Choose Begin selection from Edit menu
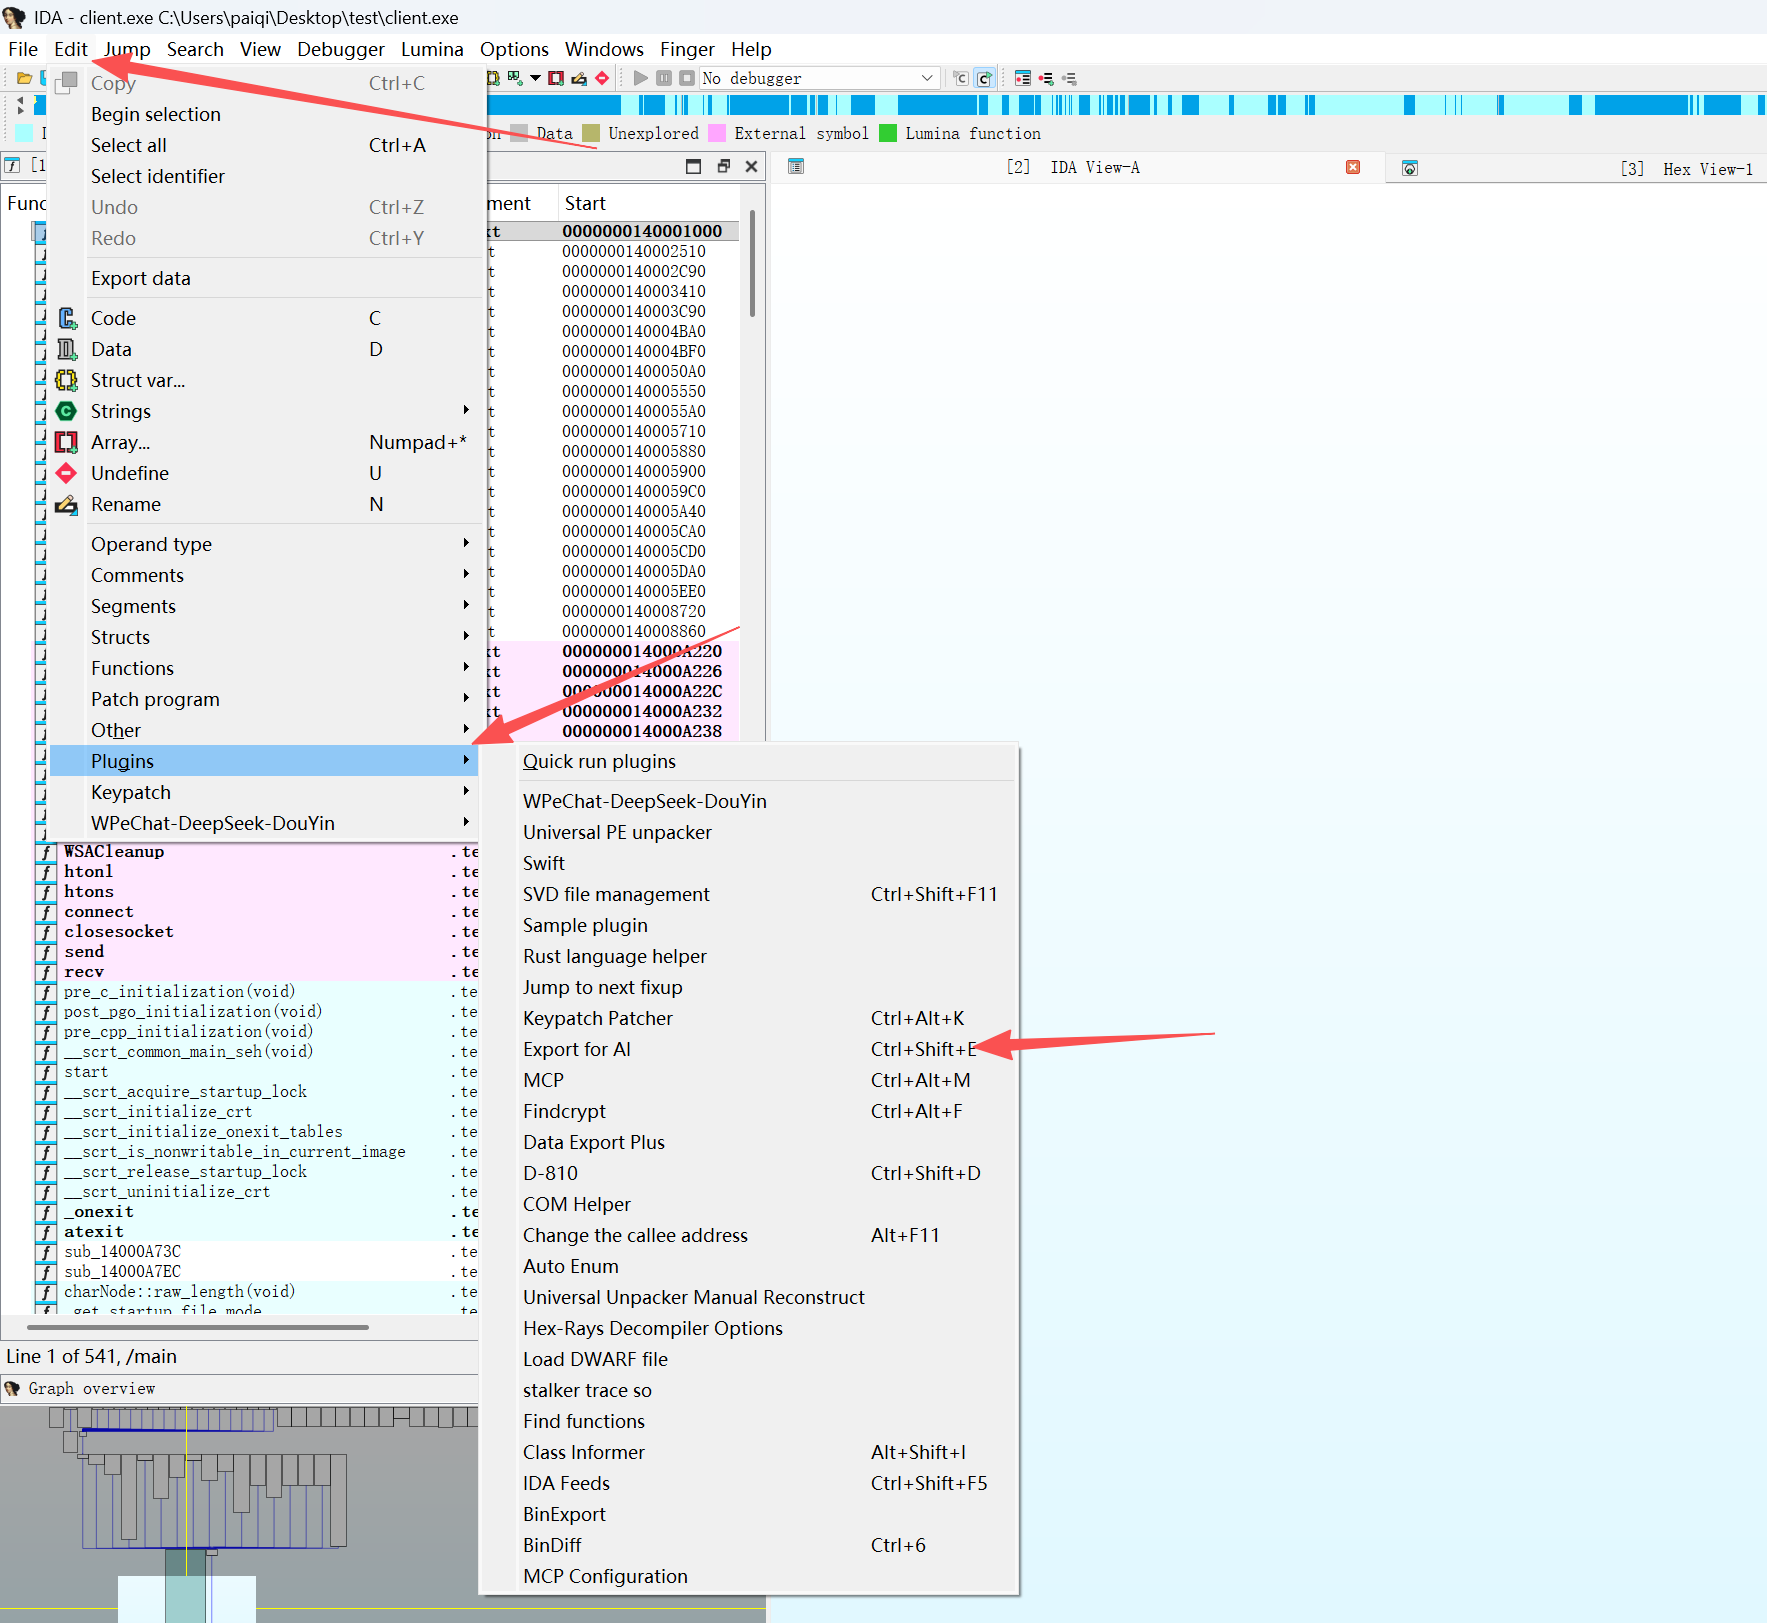1767x1623 pixels. tap(268, 114)
